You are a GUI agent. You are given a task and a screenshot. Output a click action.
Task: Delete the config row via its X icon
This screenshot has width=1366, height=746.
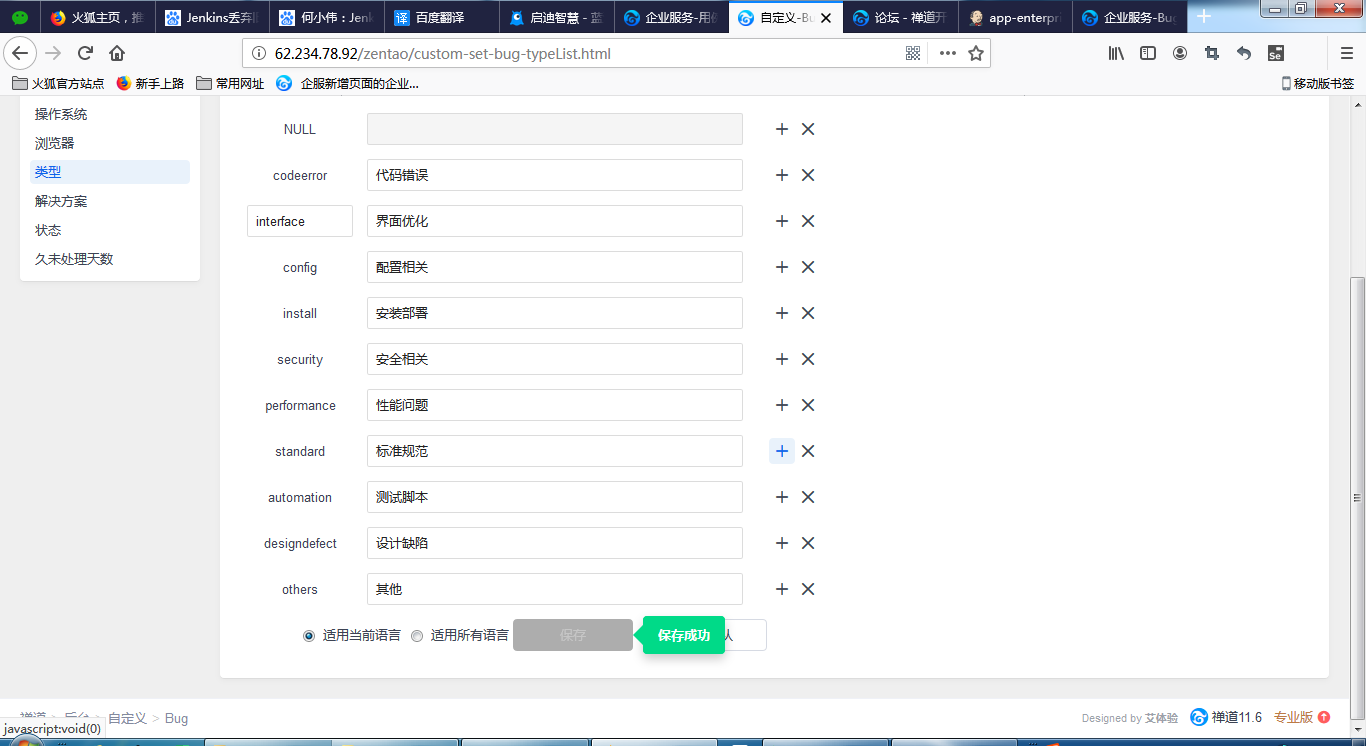click(808, 267)
